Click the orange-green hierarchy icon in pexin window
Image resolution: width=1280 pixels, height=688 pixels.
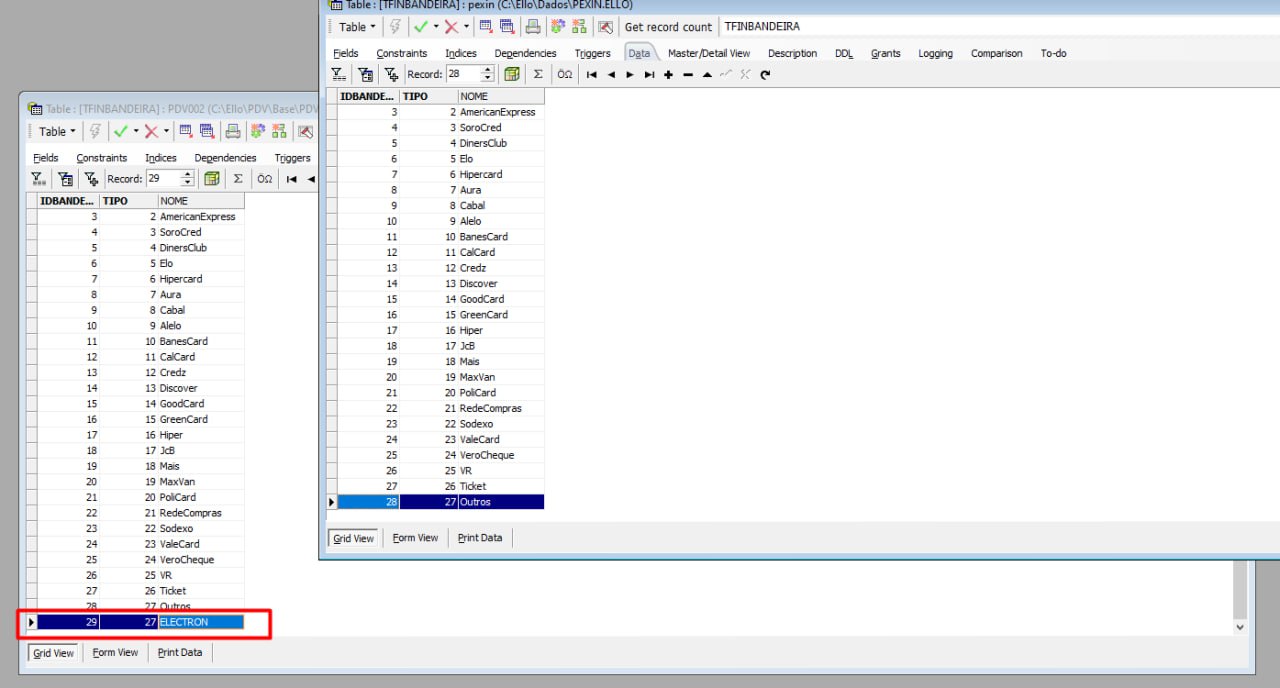click(x=579, y=27)
